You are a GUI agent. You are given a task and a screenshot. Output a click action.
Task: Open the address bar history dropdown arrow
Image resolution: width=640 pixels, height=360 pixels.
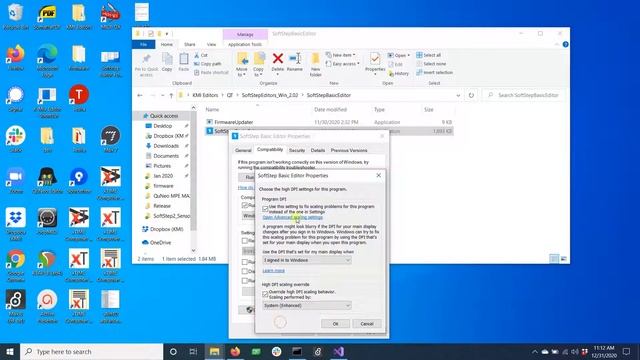[x=458, y=95]
